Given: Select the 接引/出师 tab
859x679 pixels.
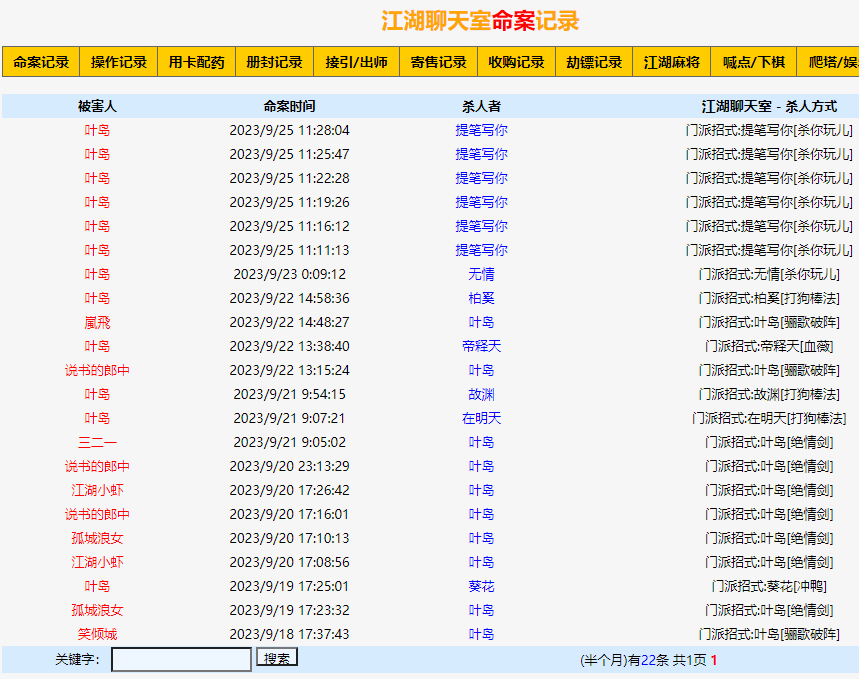Looking at the screenshot, I should coord(357,62).
